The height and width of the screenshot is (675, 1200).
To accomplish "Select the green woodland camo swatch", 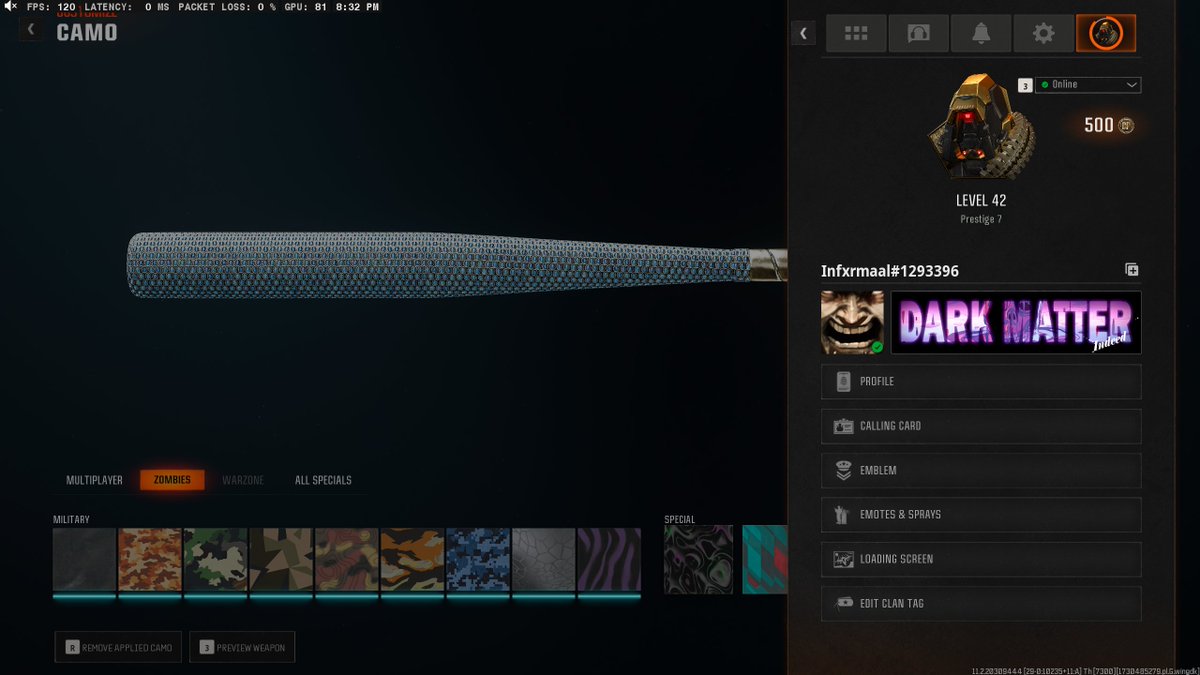I will click(x=215, y=560).
